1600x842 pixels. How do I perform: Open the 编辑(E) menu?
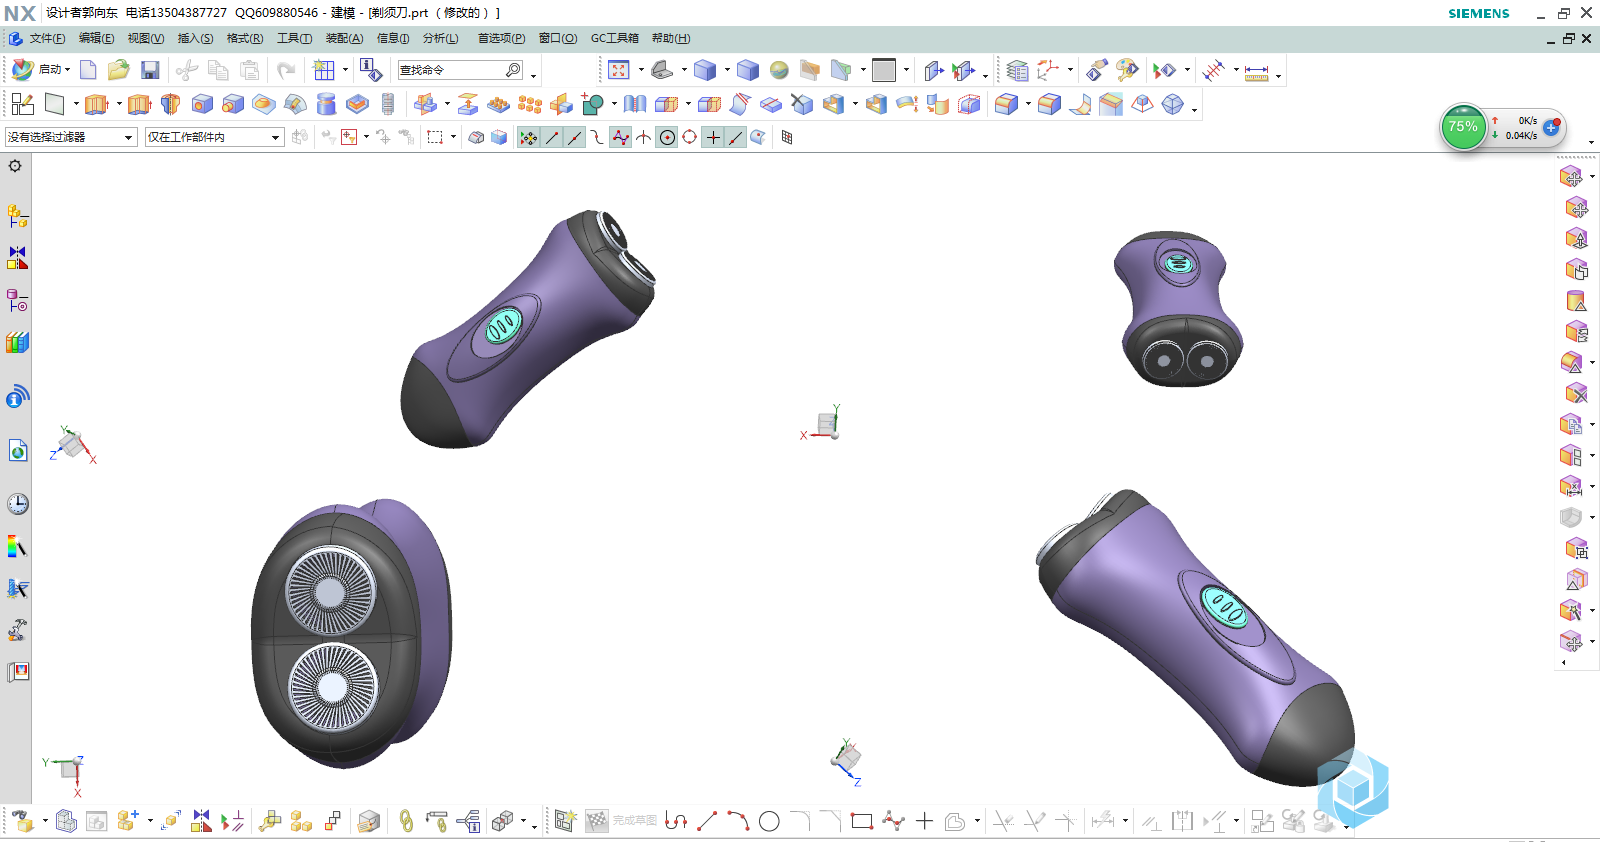click(x=96, y=38)
